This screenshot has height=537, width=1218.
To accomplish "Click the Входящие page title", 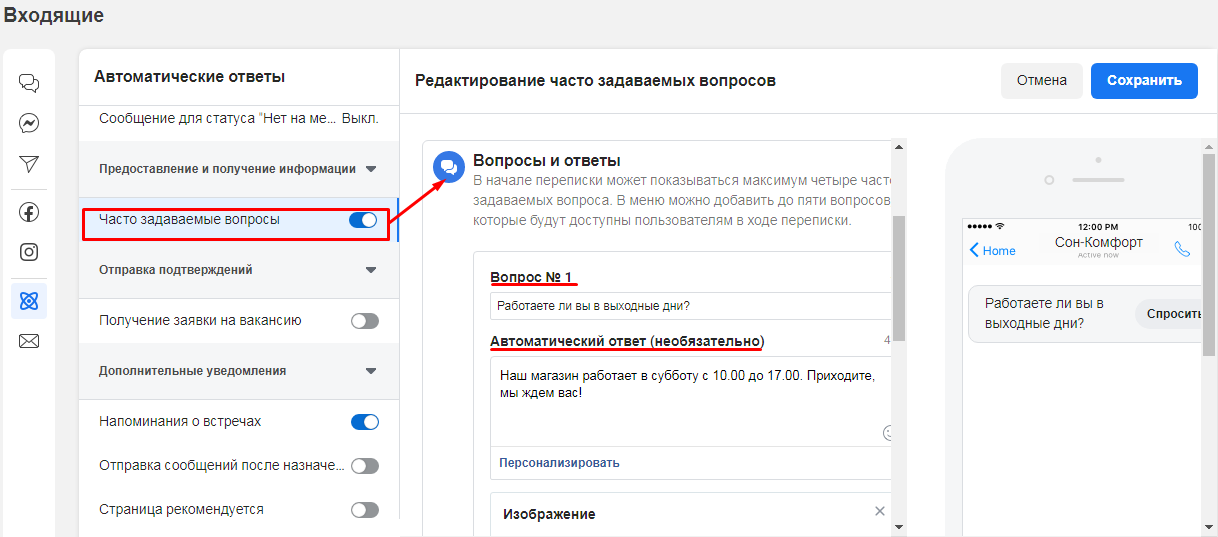I will pos(53,16).
